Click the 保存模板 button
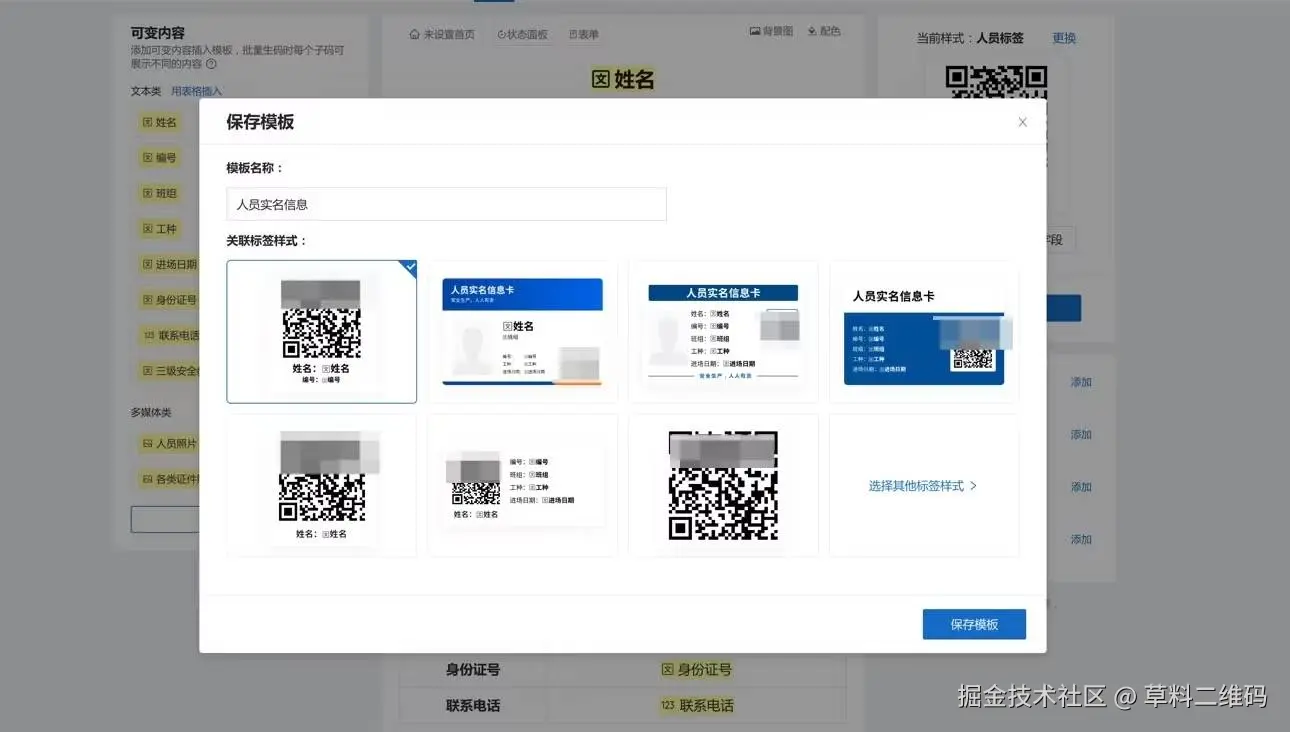The width and height of the screenshot is (1290, 732). pyautogui.click(x=974, y=624)
